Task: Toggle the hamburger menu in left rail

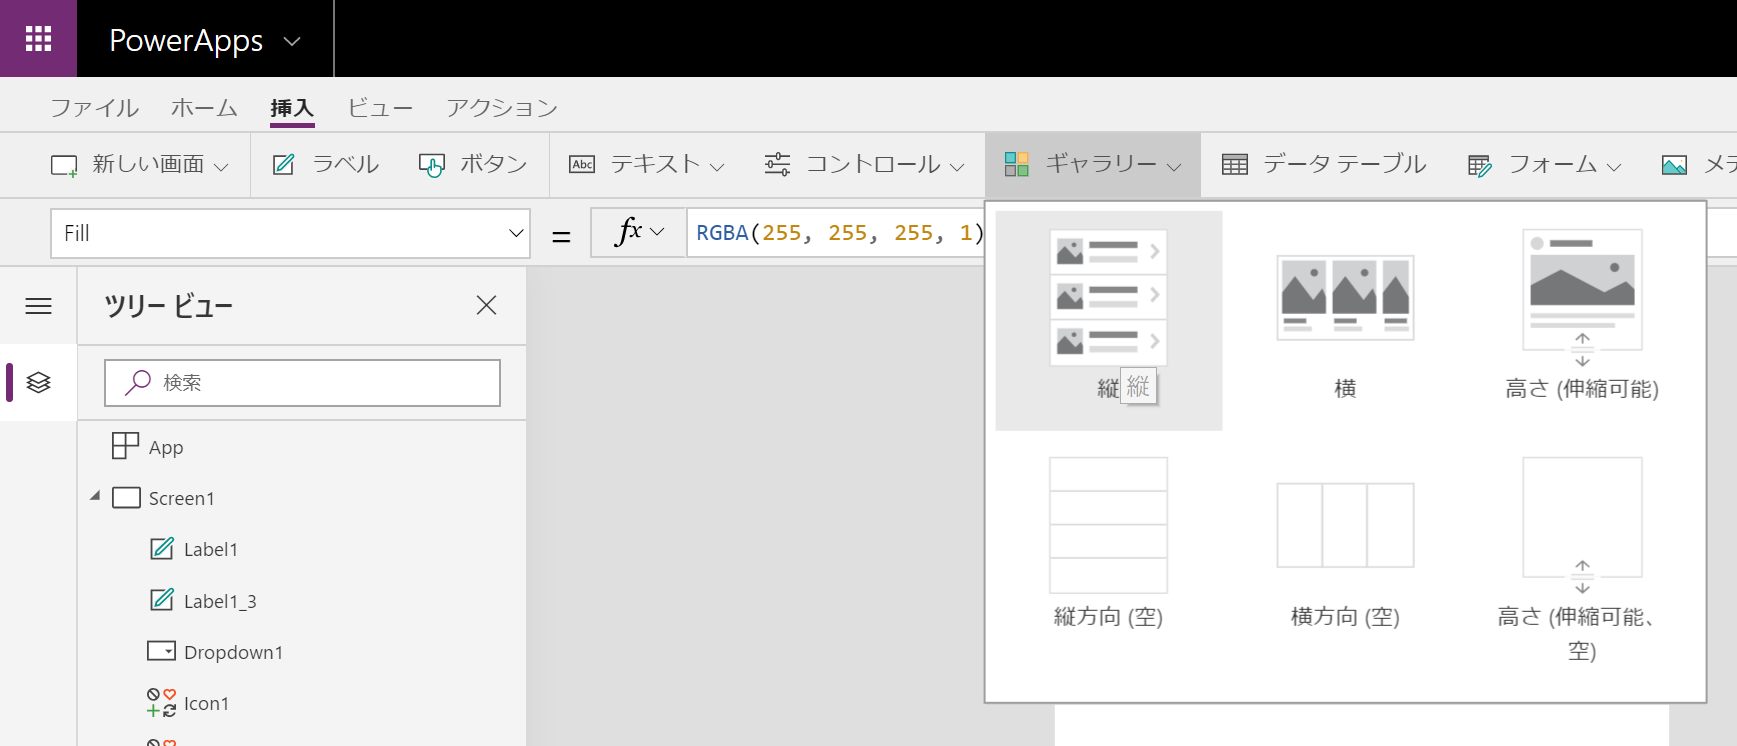Action: (38, 306)
